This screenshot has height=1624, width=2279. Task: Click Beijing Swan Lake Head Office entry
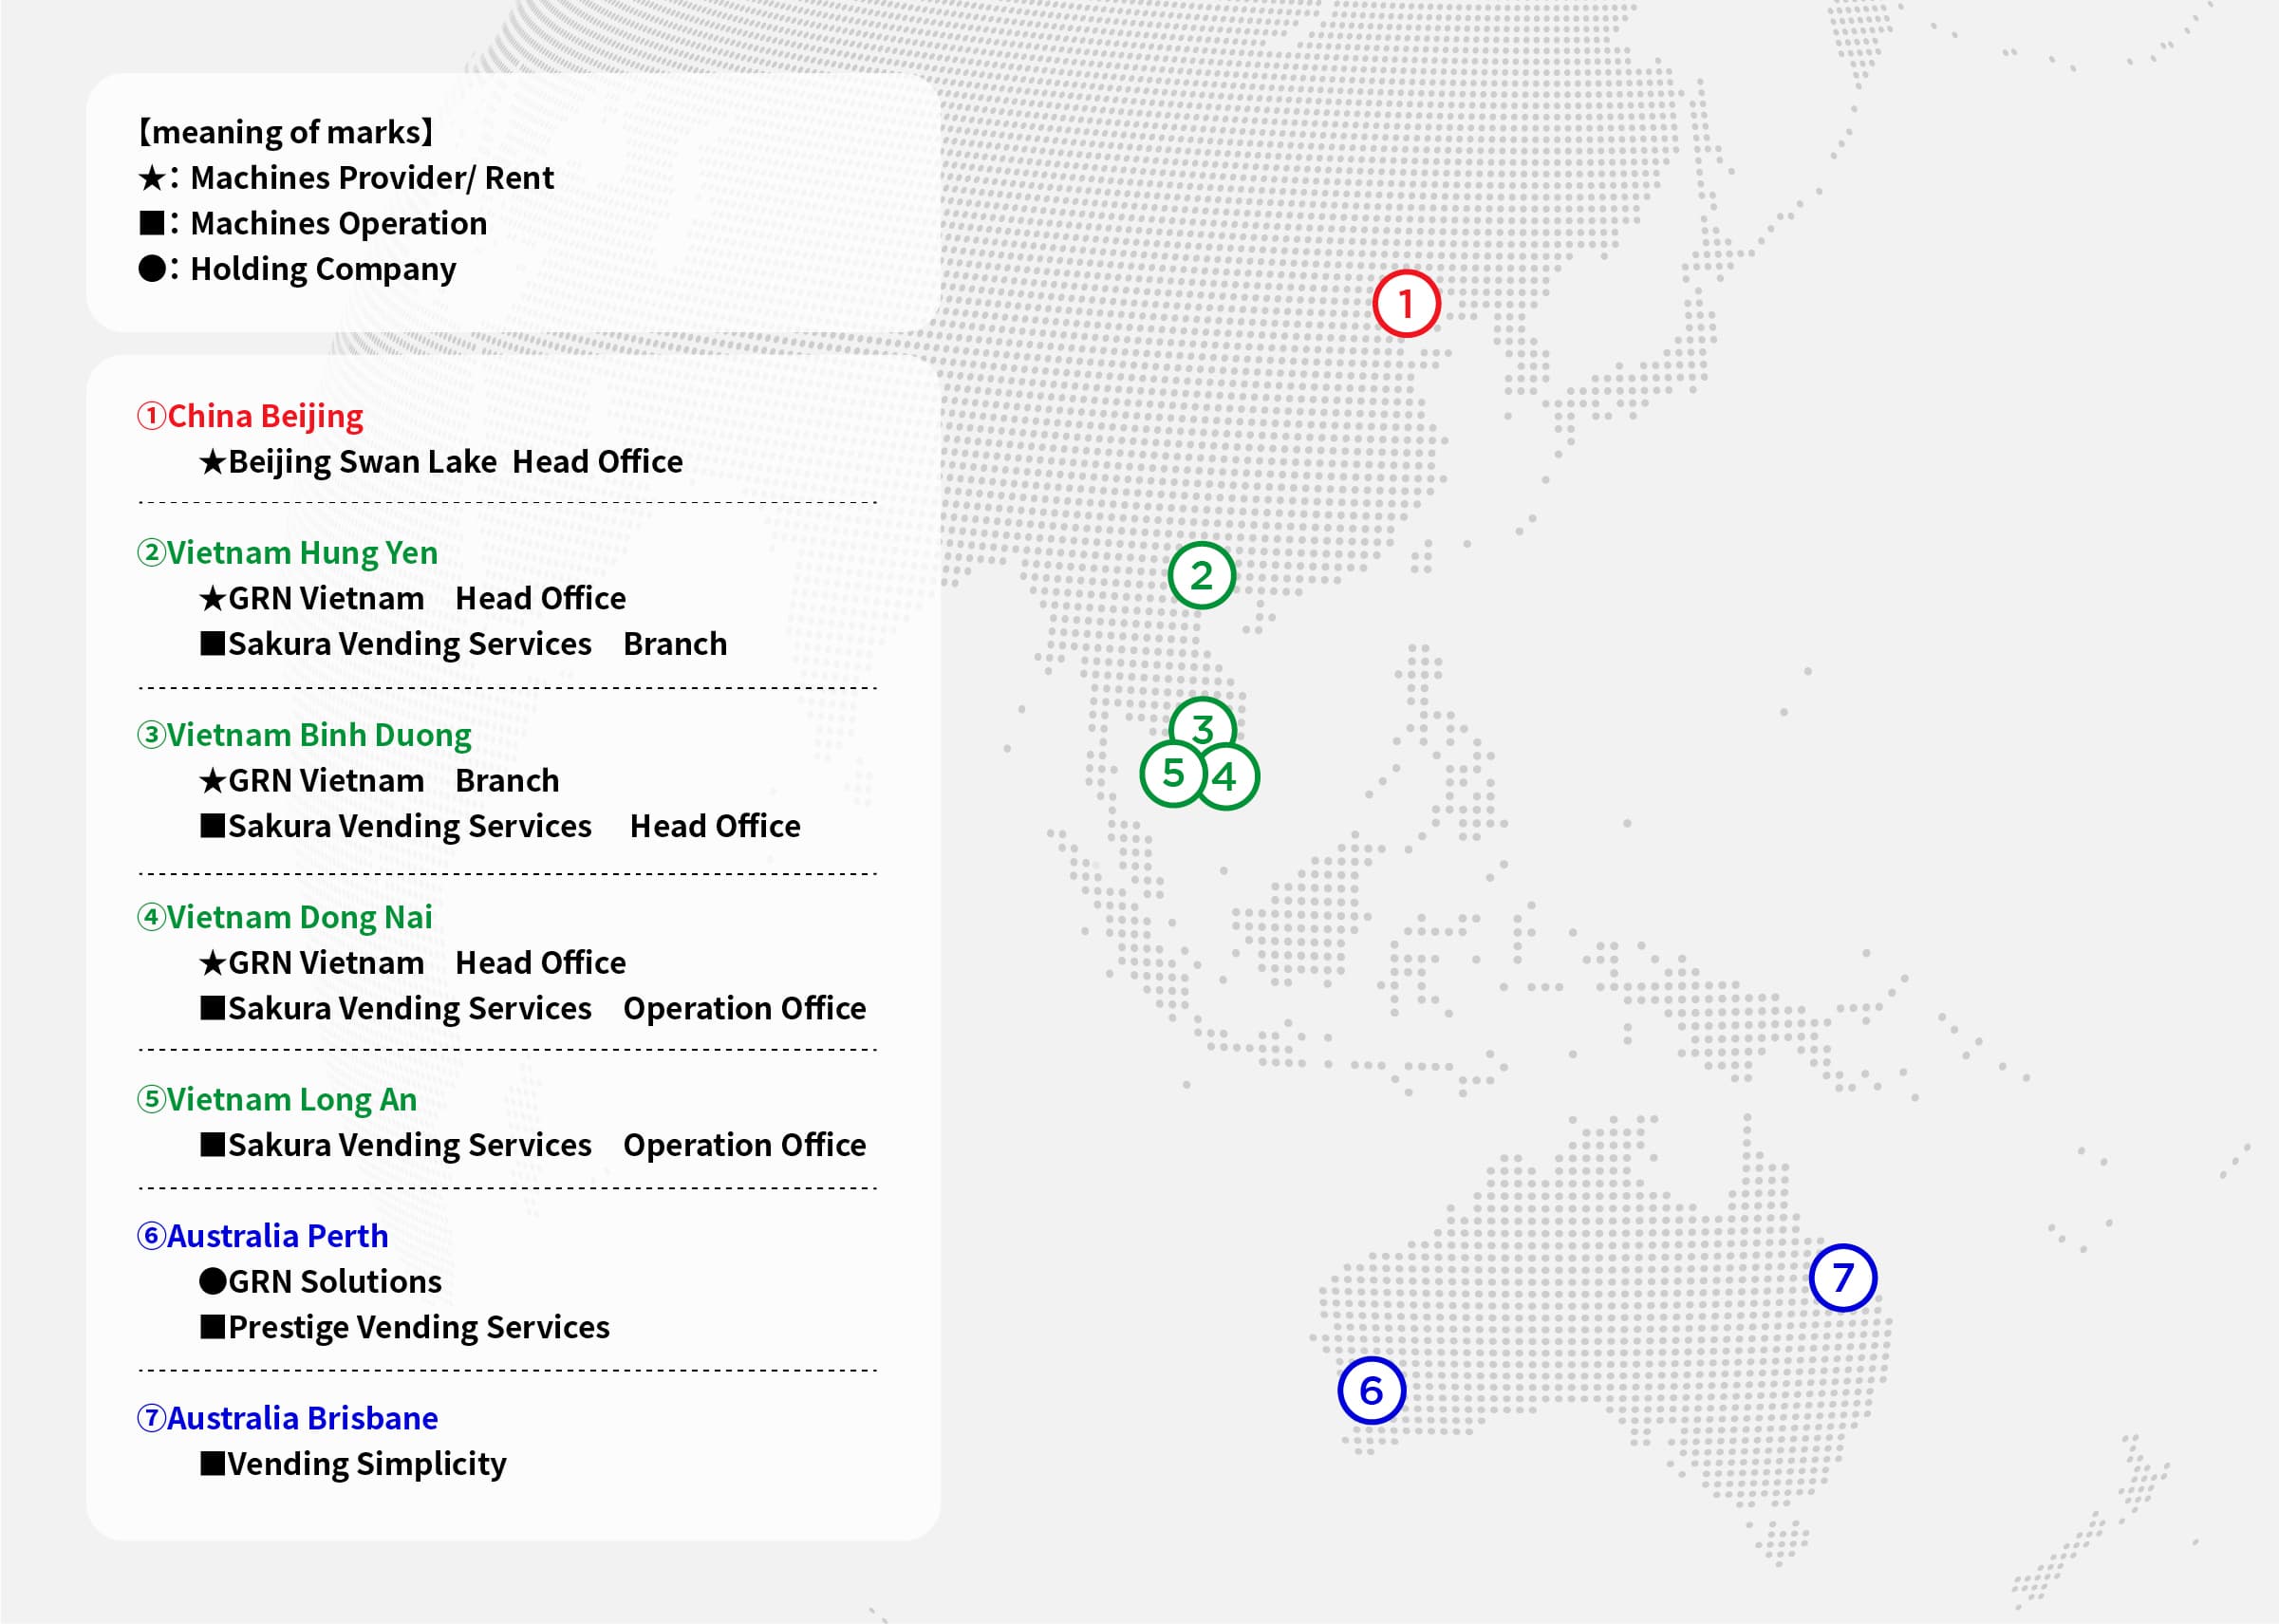click(441, 462)
